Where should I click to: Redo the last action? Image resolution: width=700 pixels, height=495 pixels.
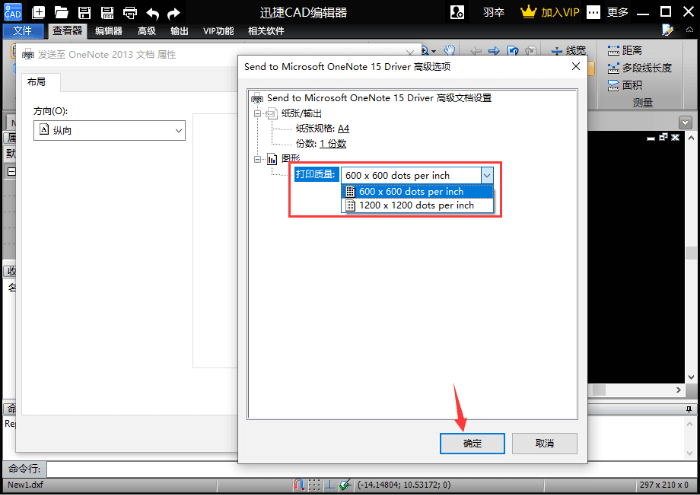click(x=174, y=13)
